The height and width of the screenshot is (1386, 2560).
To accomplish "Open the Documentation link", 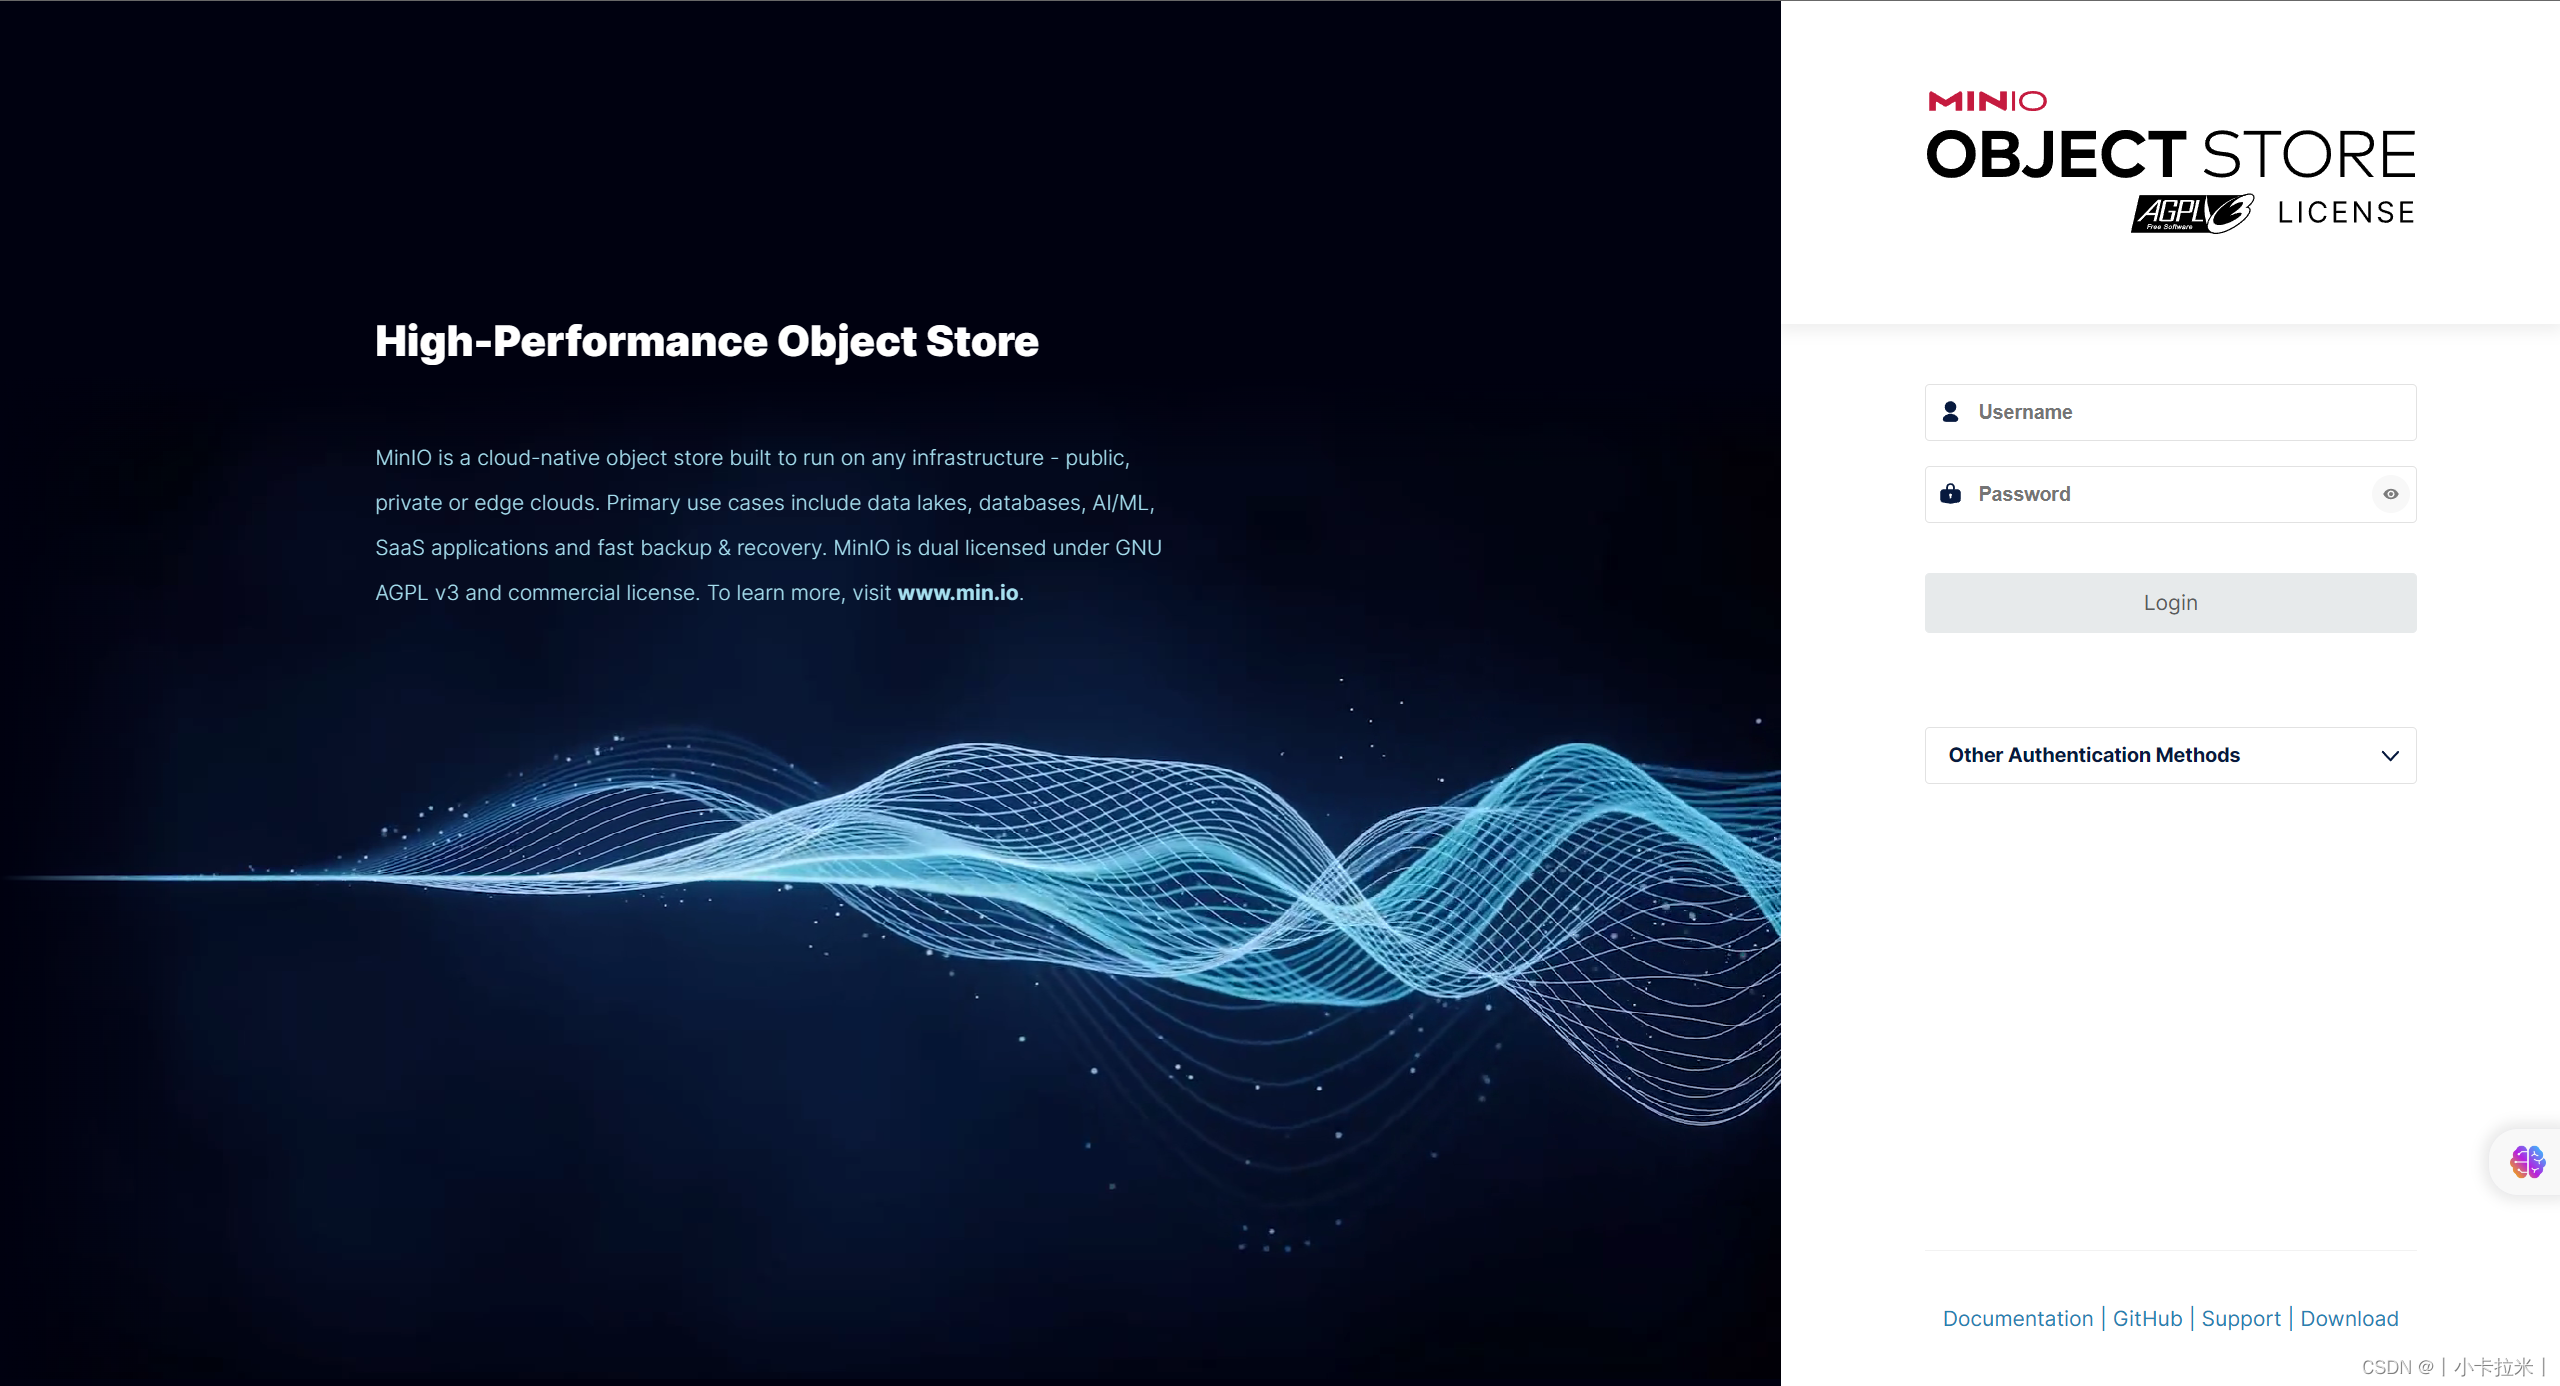I will (2017, 1318).
